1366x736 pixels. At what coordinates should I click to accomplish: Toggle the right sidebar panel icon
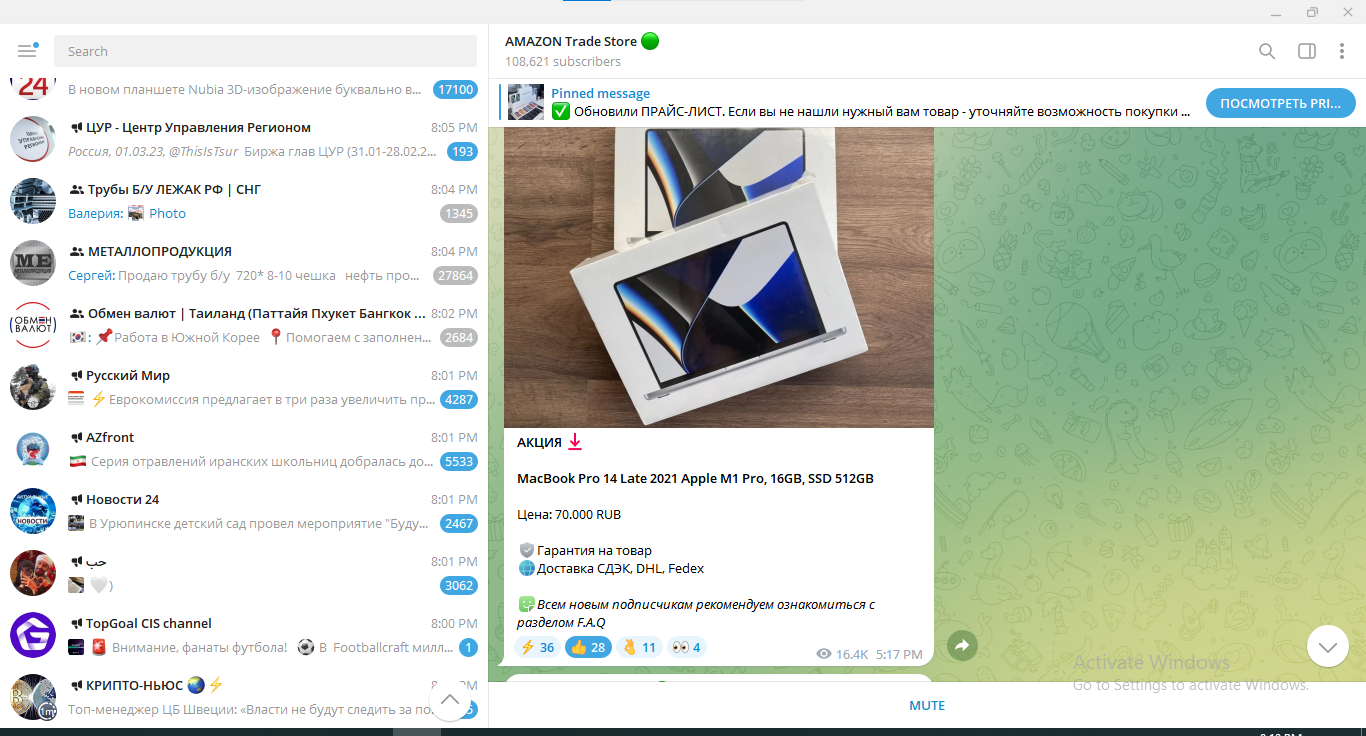[x=1306, y=51]
